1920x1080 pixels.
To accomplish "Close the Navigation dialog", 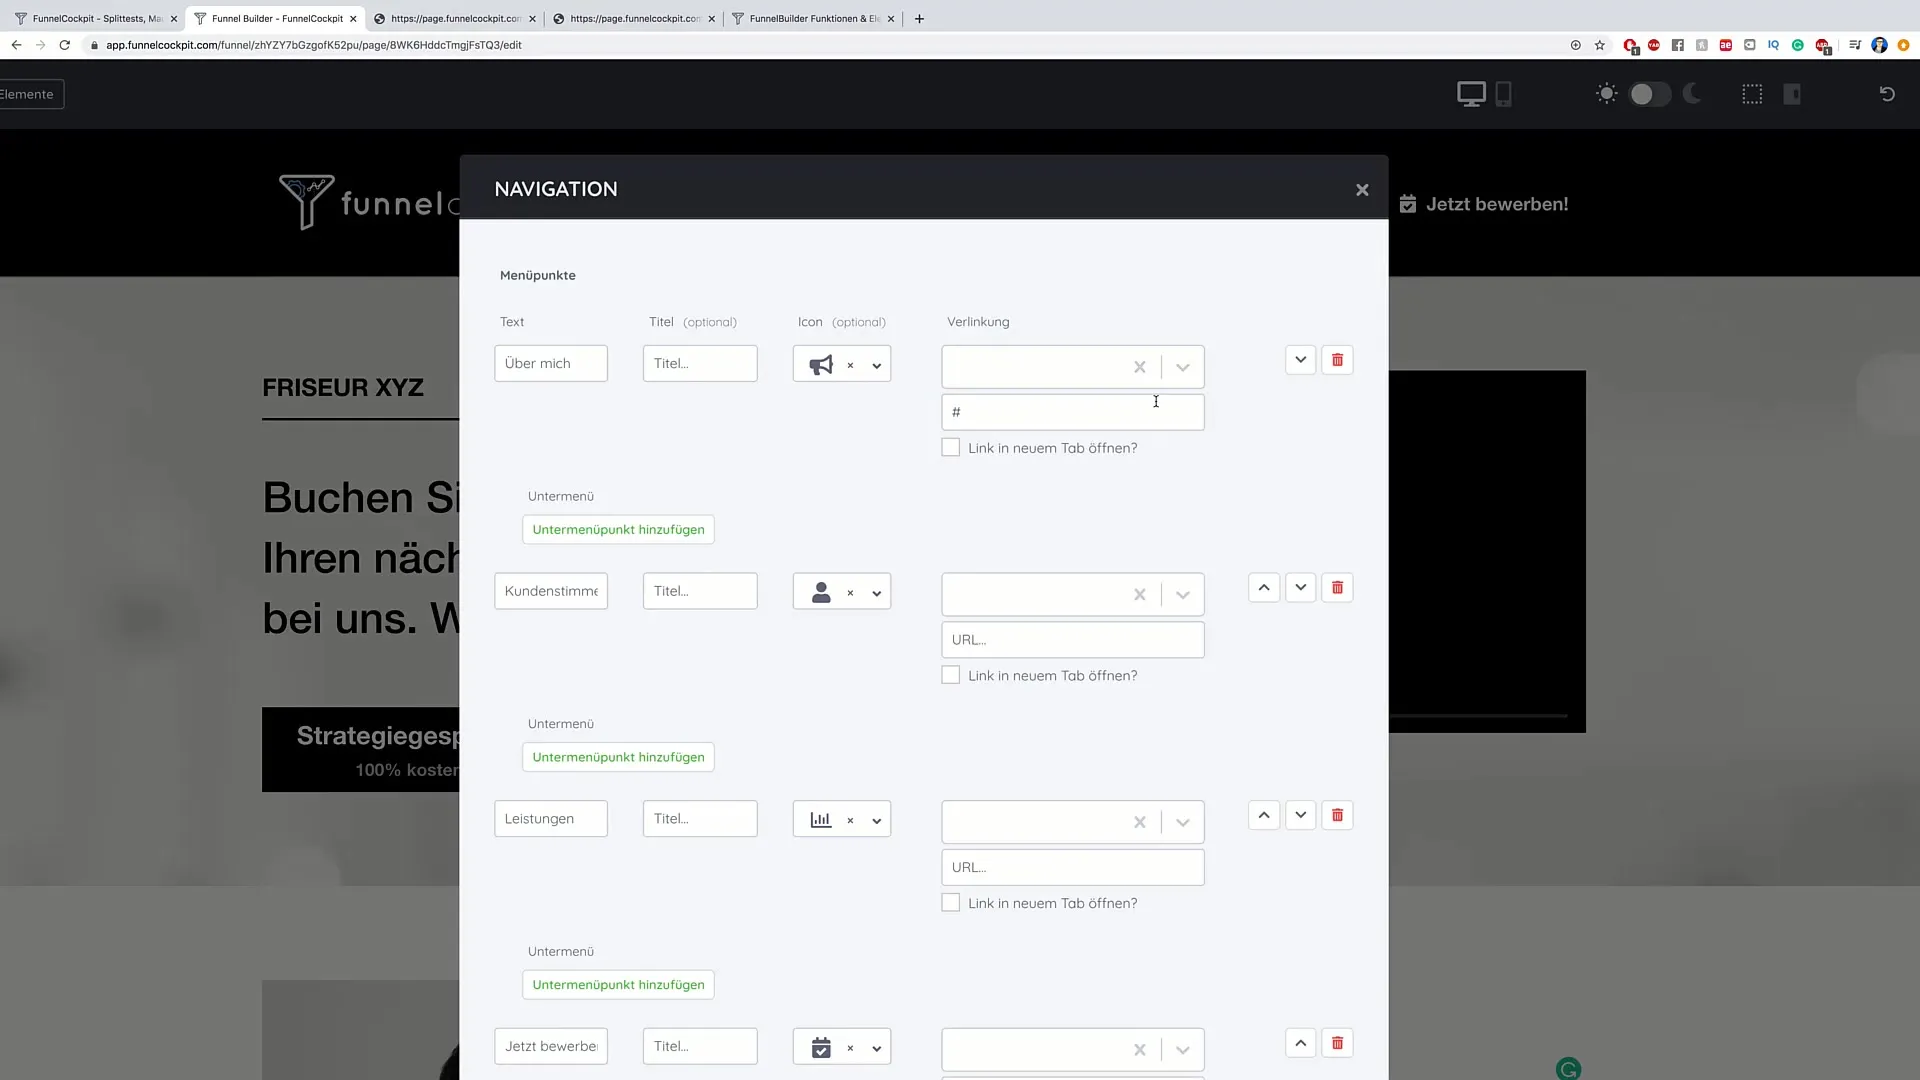I will (1362, 190).
